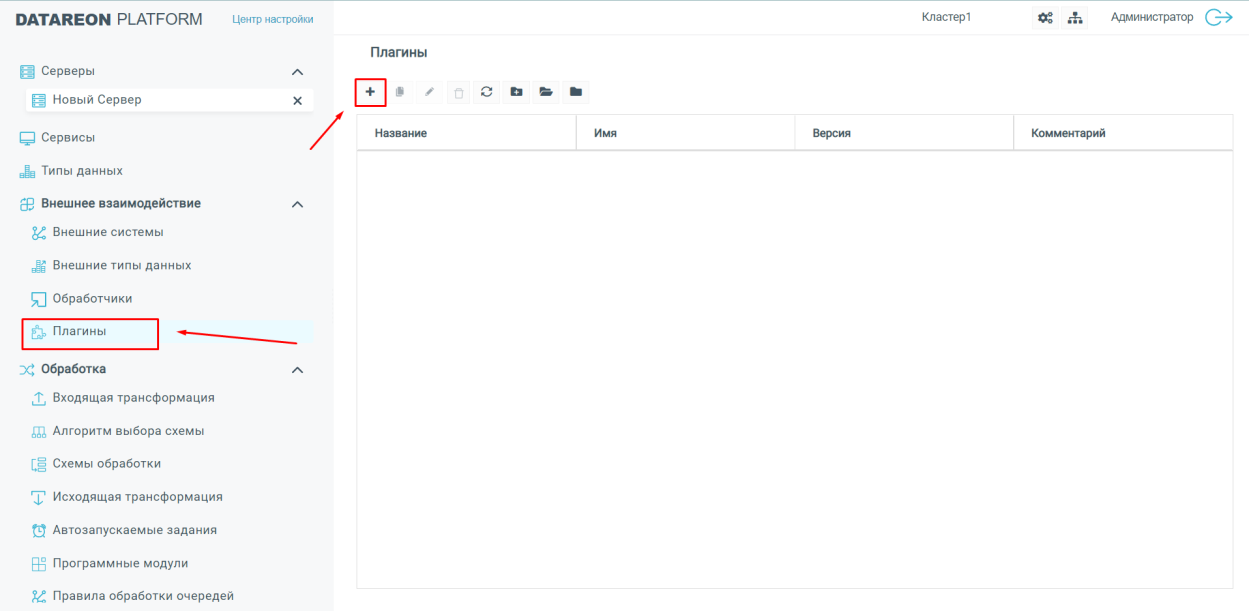Click the add-folder icon with plus sign
The image size is (1249, 611).
pyautogui.click(x=516, y=92)
